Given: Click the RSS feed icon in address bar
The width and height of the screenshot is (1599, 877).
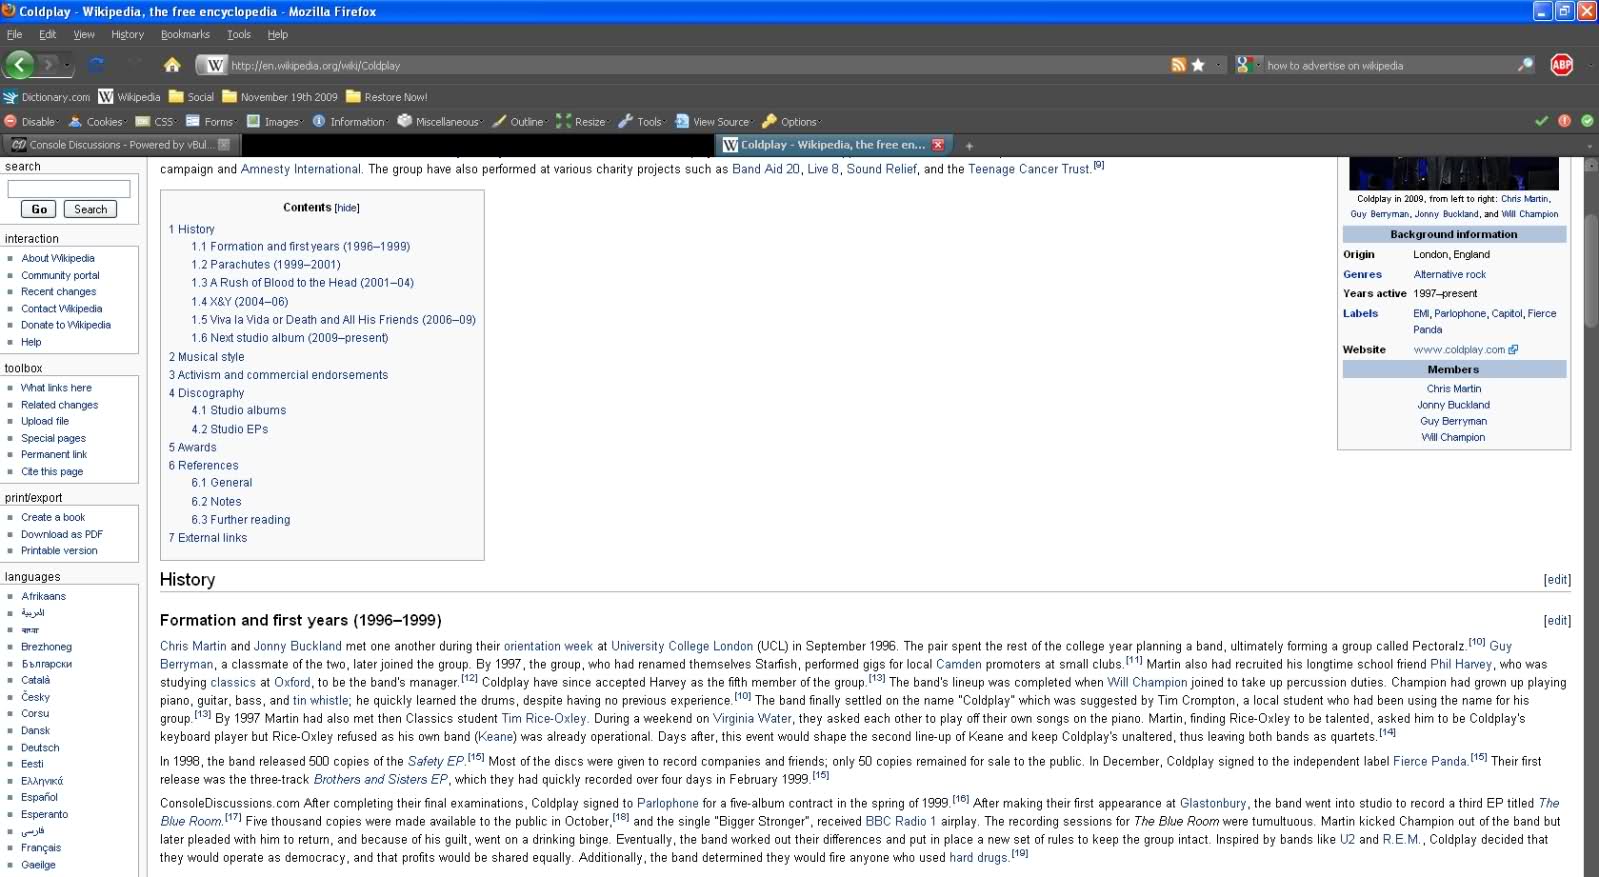Looking at the screenshot, I should [1178, 65].
